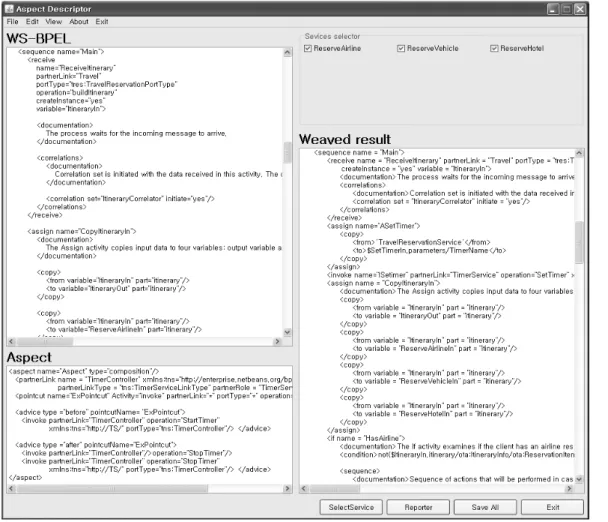Click Aspect pane scroll right arrow

(287, 488)
